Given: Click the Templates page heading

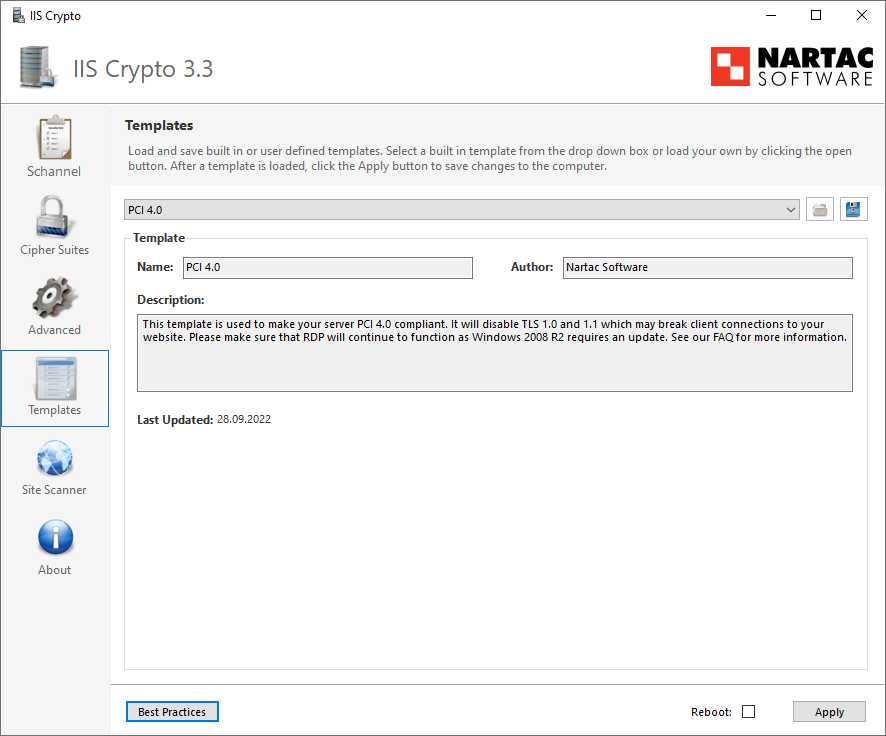Looking at the screenshot, I should [159, 125].
